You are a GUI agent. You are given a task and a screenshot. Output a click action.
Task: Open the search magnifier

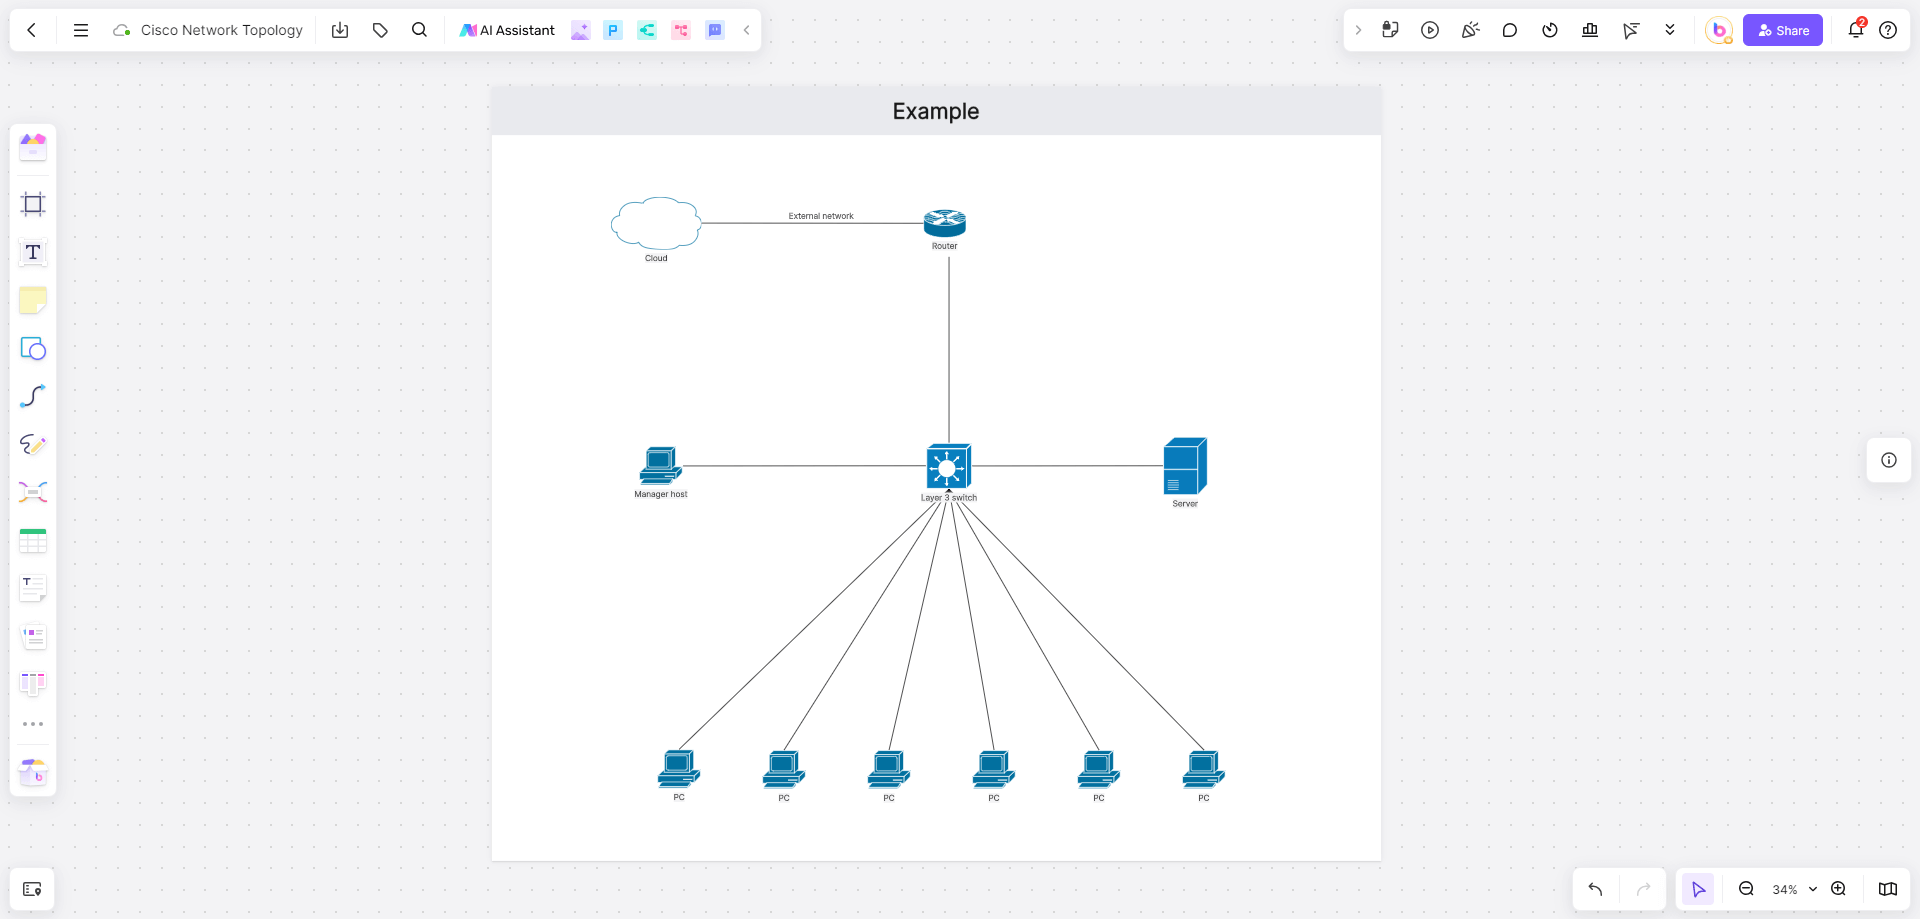click(420, 30)
